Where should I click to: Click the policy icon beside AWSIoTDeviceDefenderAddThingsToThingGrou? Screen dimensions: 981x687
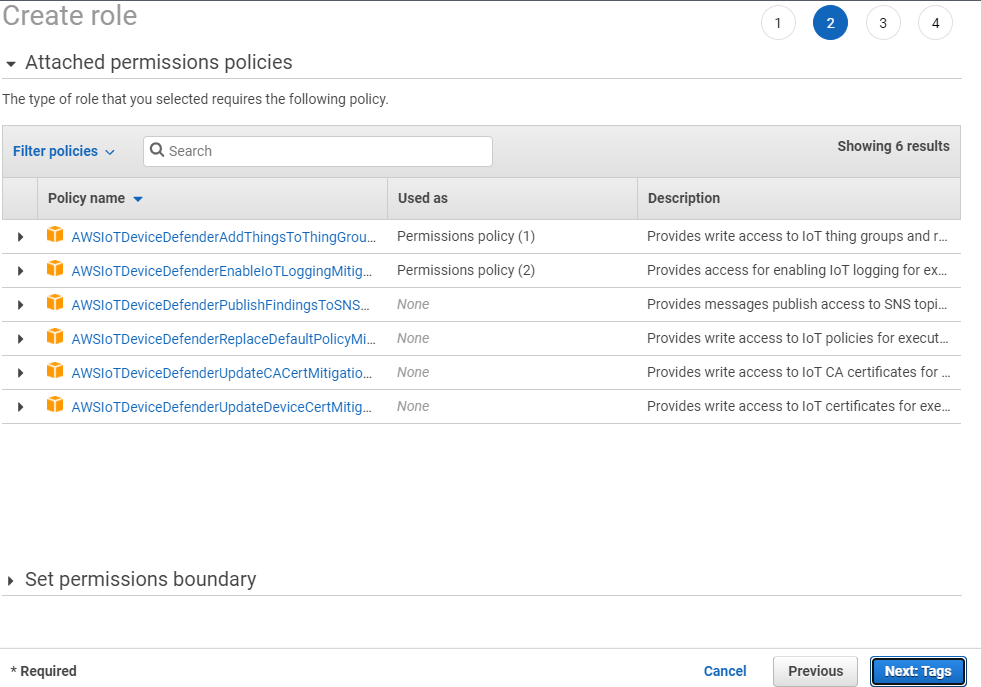55,236
